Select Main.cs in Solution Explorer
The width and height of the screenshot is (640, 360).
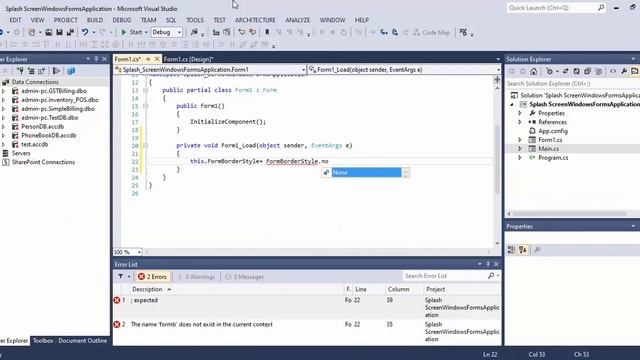click(548, 149)
